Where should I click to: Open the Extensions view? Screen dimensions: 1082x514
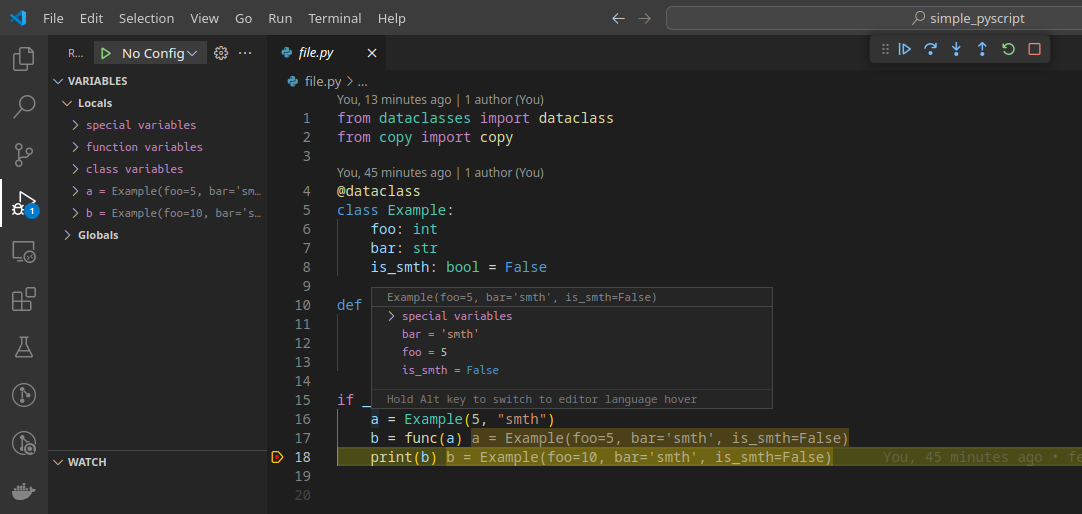pos(24,299)
